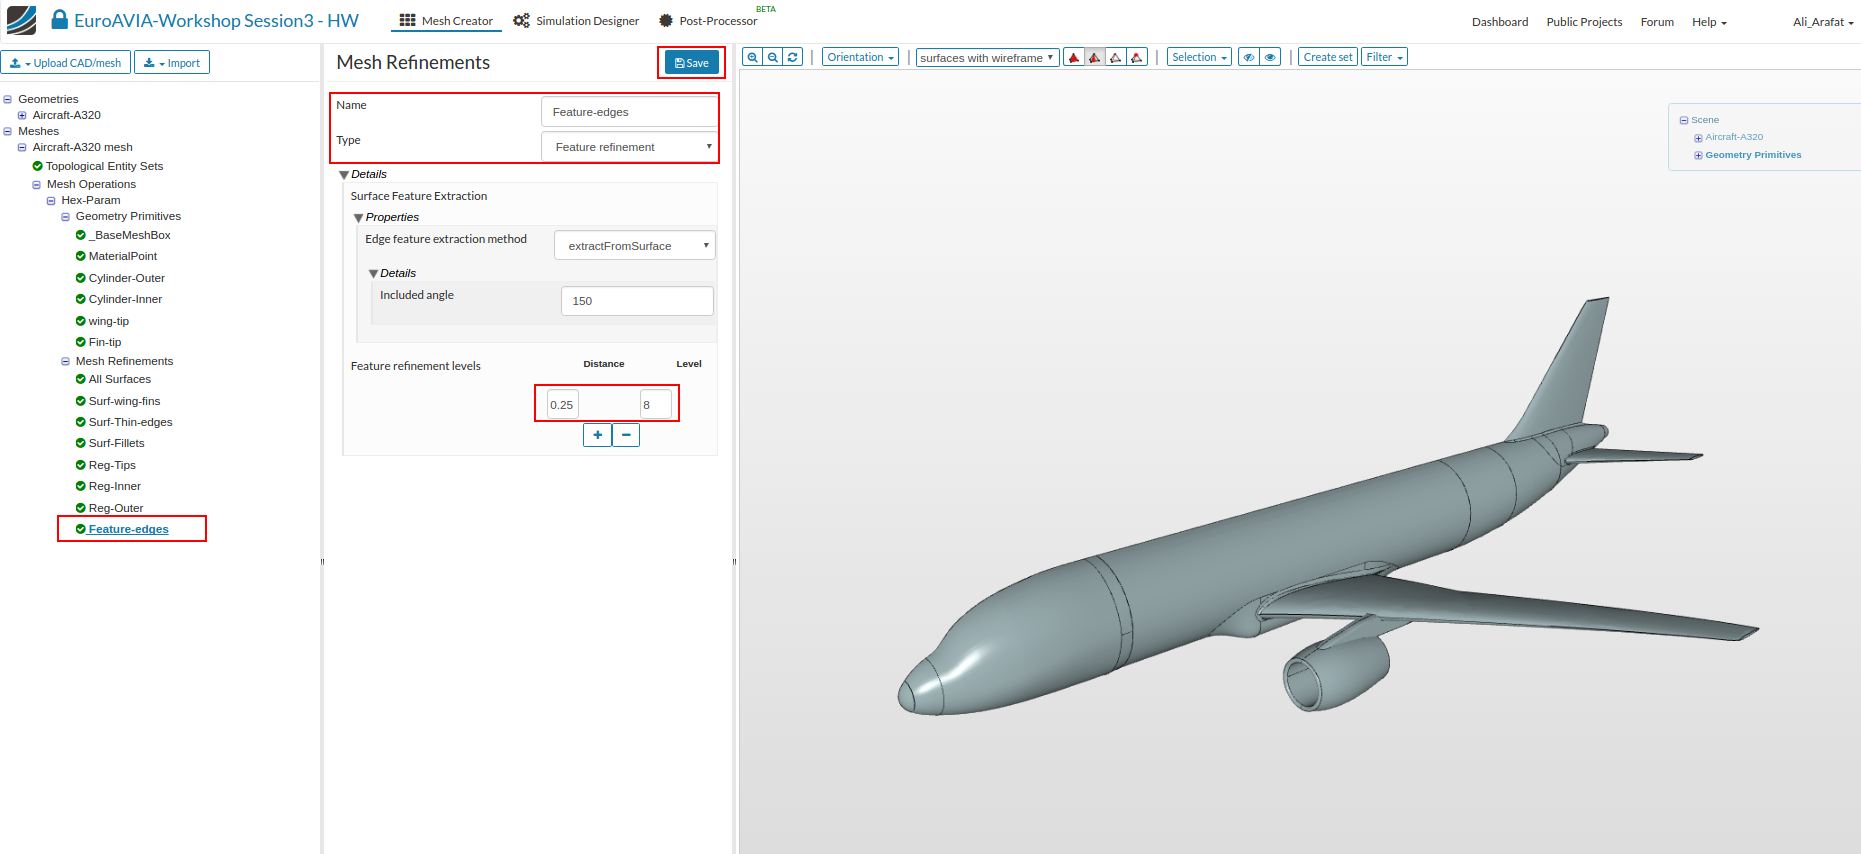
Task: Reset the 3D view with refresh icon
Action: [x=792, y=57]
